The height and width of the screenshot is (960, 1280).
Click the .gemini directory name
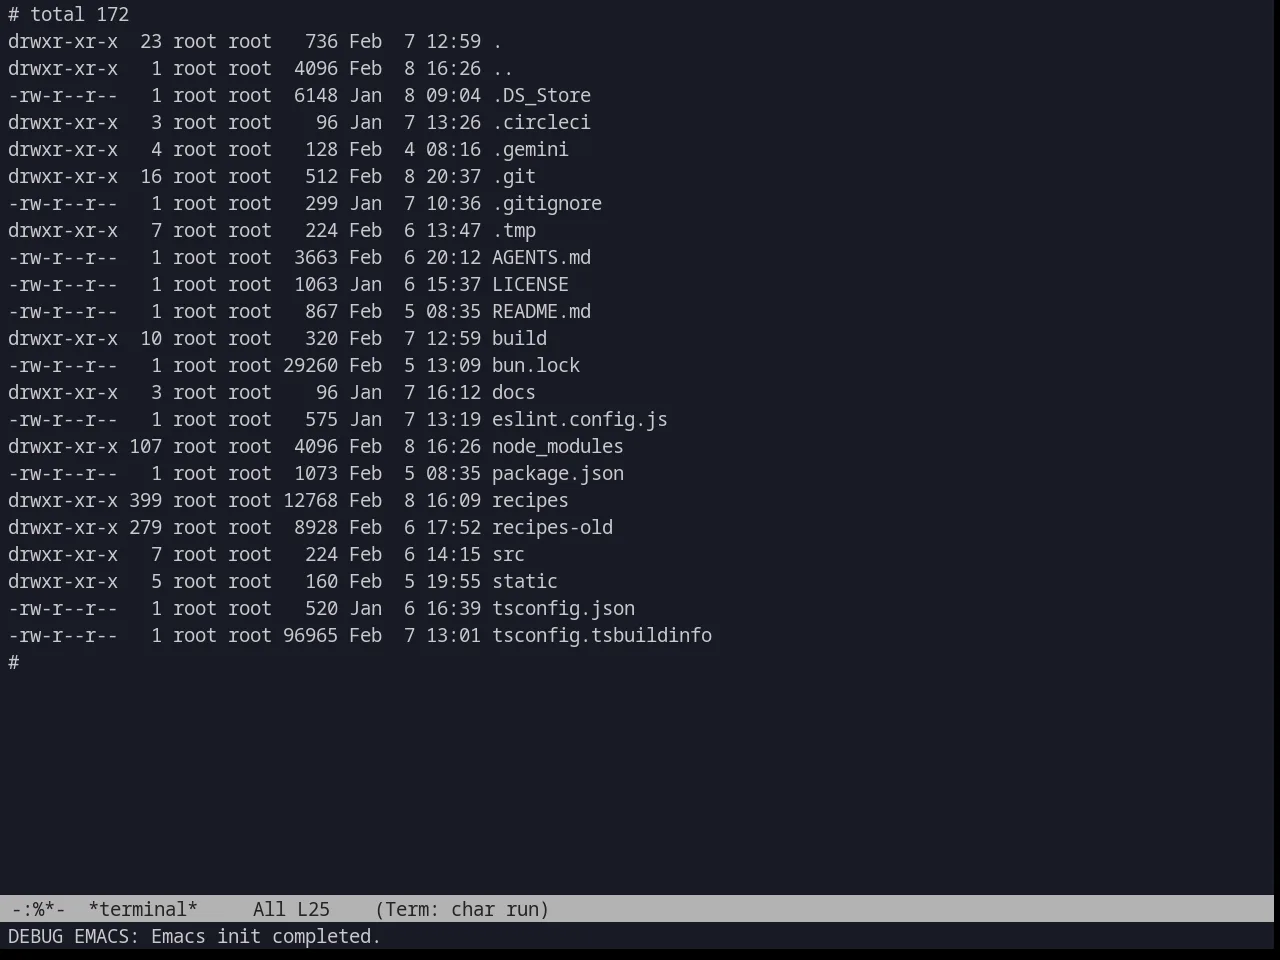click(x=530, y=149)
